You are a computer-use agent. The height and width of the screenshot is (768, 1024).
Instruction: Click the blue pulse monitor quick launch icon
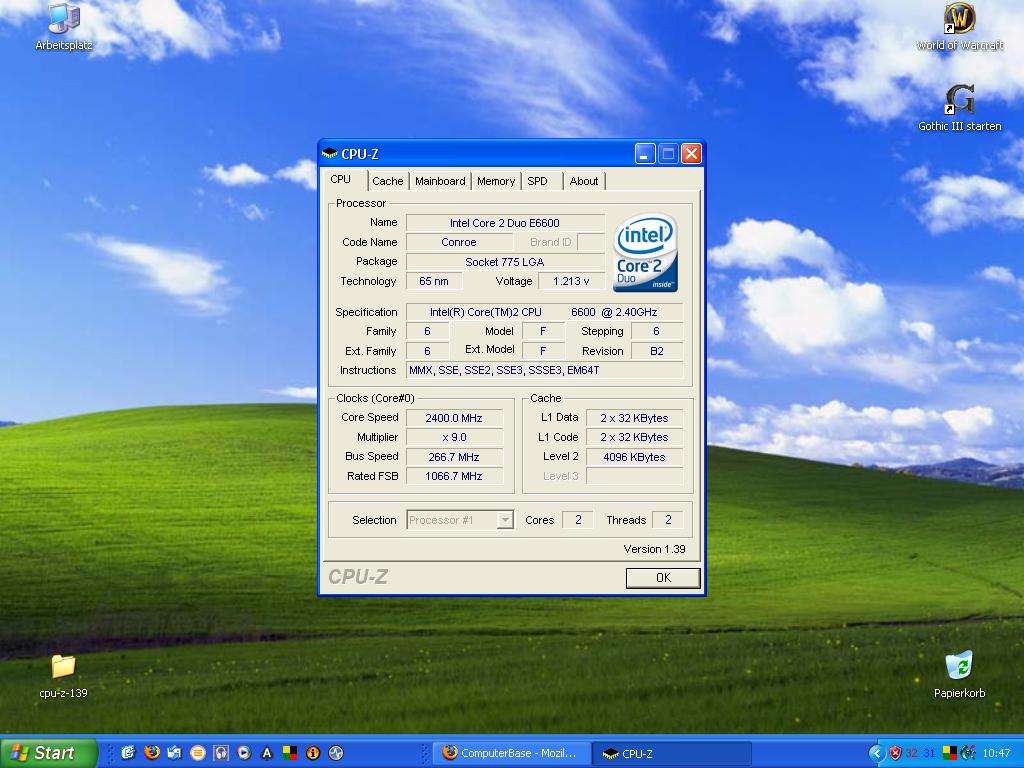[x=336, y=753]
